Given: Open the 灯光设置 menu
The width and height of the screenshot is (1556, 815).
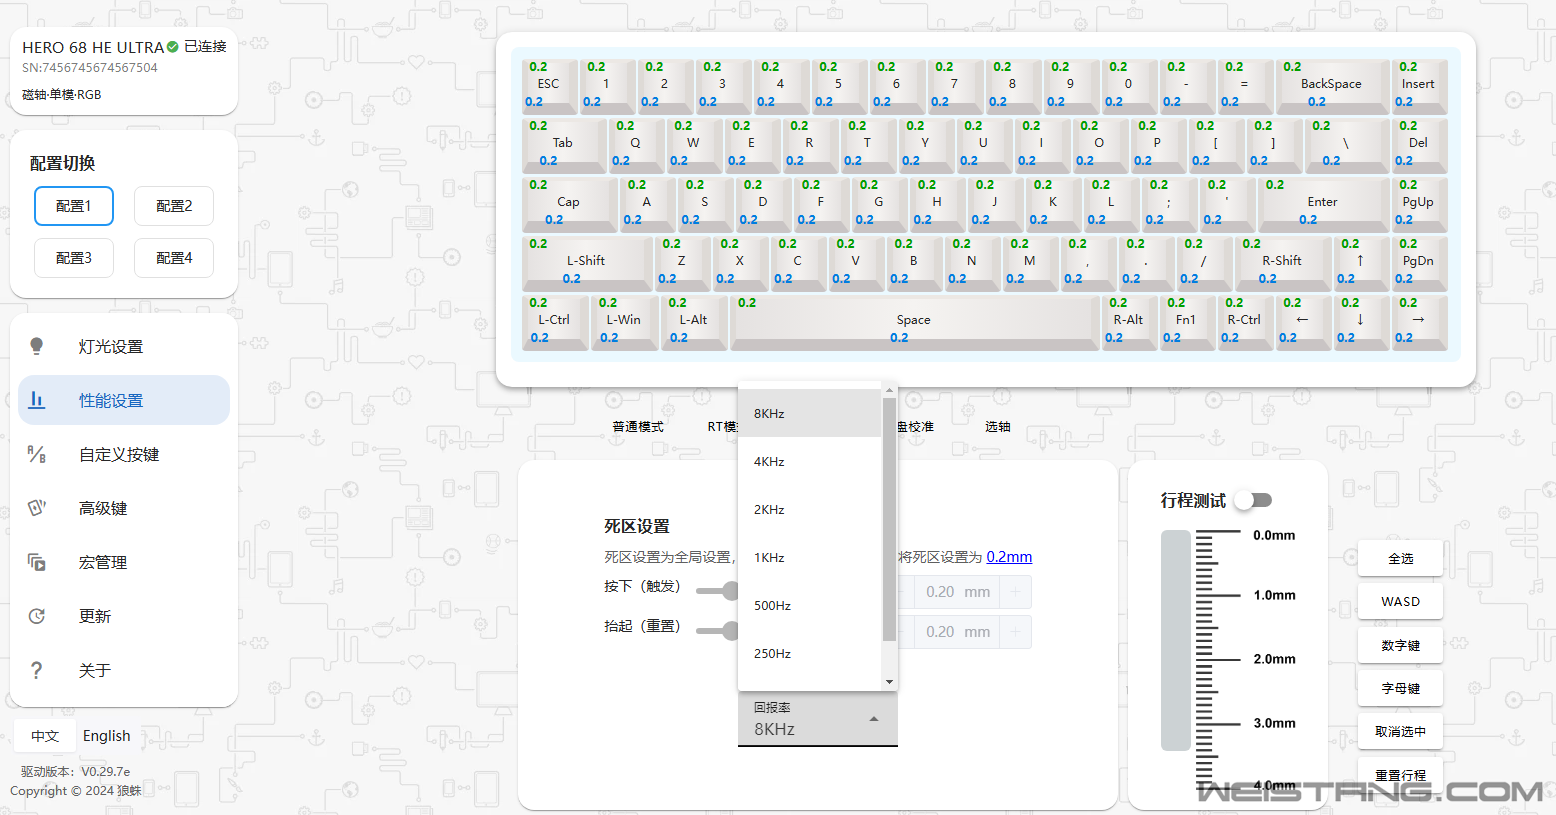Looking at the screenshot, I should point(124,346).
